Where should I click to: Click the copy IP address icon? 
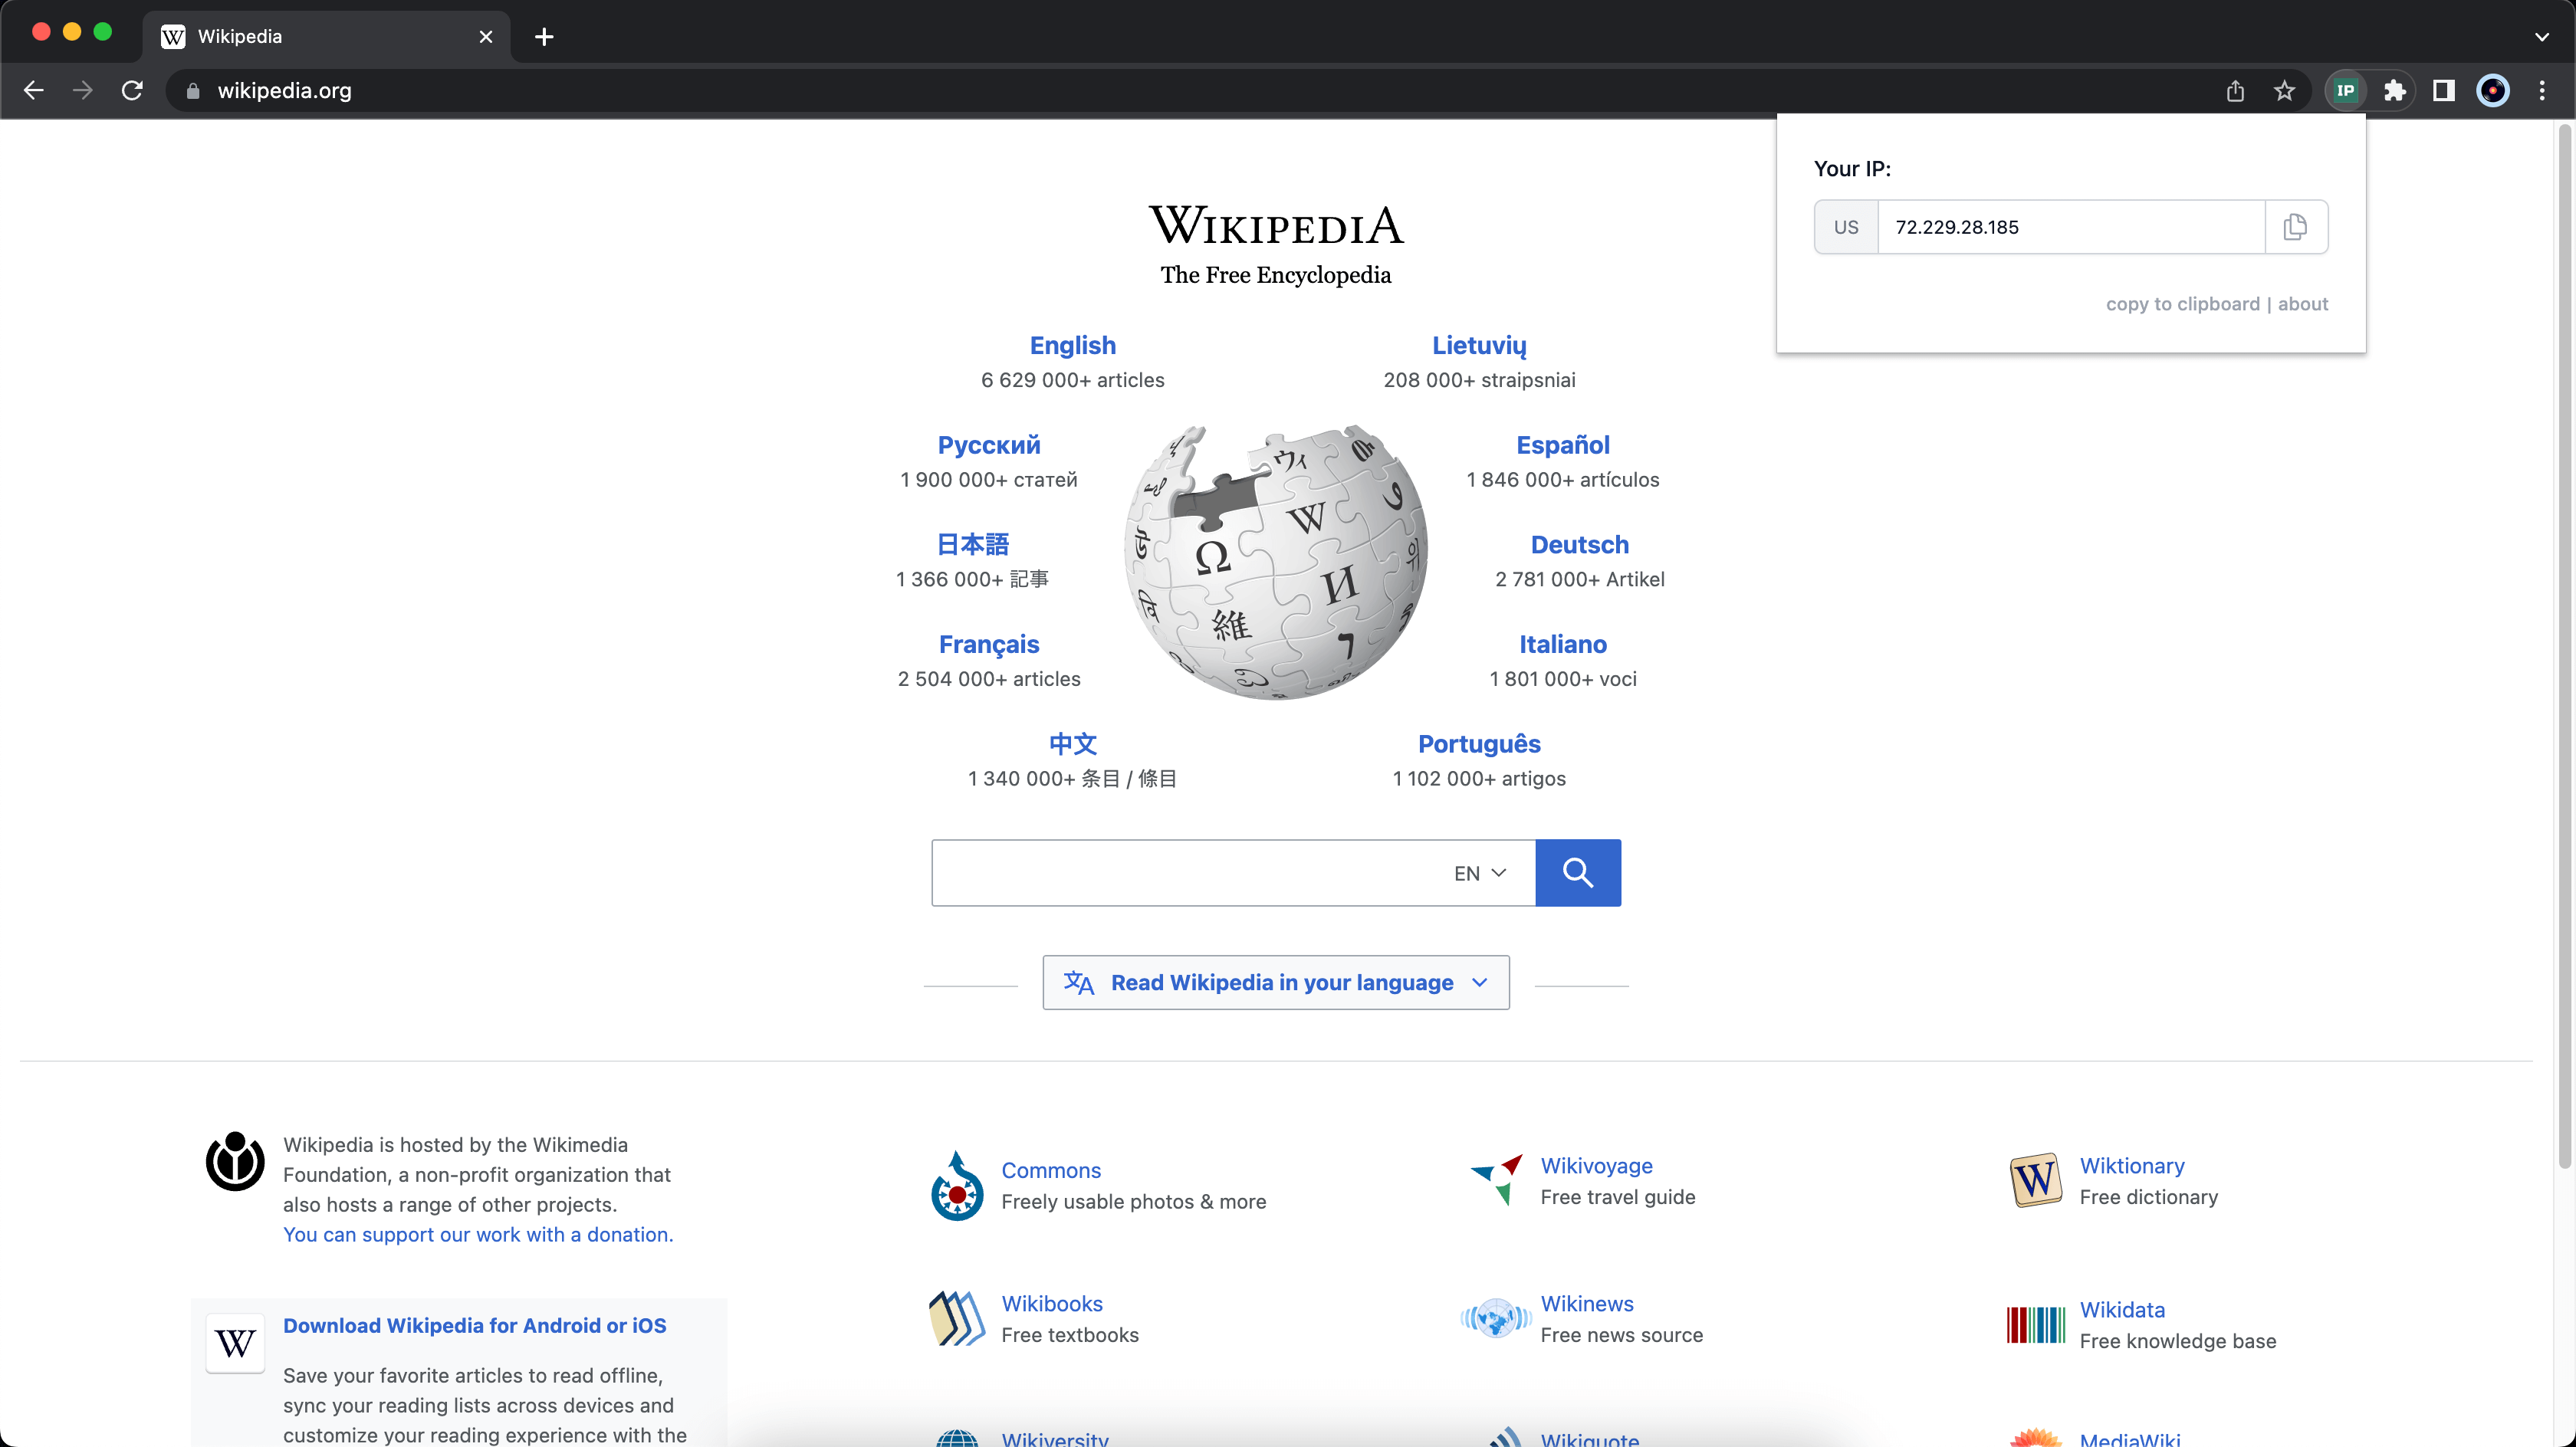(x=2295, y=227)
